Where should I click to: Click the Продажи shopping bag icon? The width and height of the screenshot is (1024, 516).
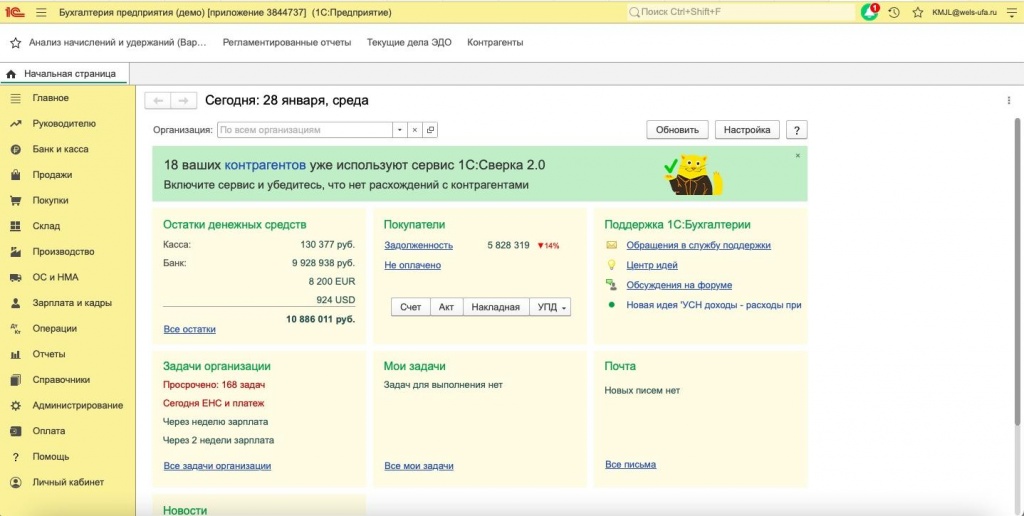[x=16, y=175]
